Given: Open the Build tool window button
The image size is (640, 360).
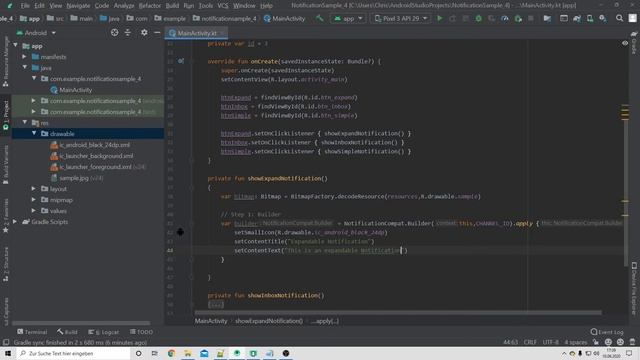Looking at the screenshot, I should (67, 332).
